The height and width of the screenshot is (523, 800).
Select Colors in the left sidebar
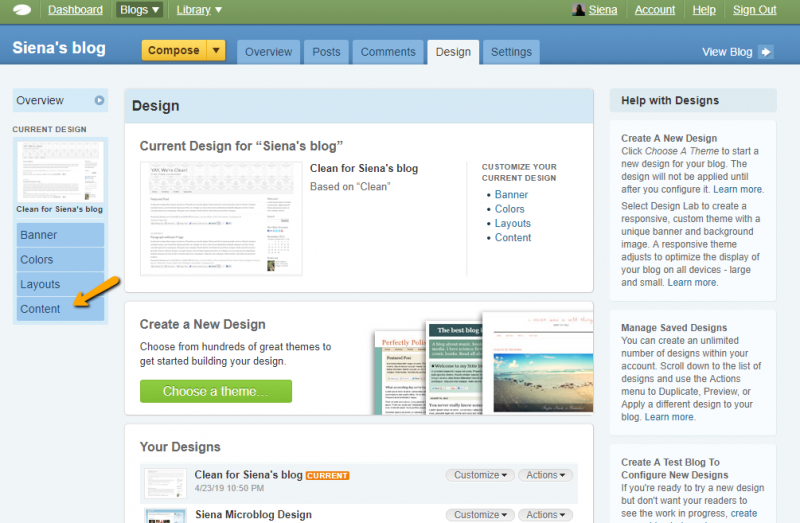[38, 260]
